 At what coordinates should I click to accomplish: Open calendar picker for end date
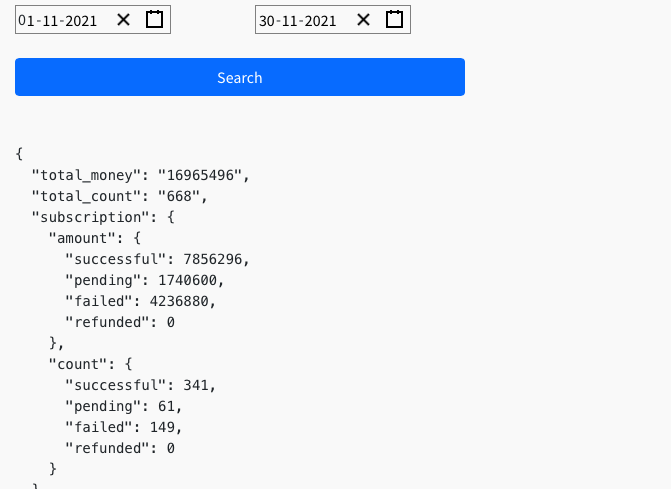coord(394,20)
